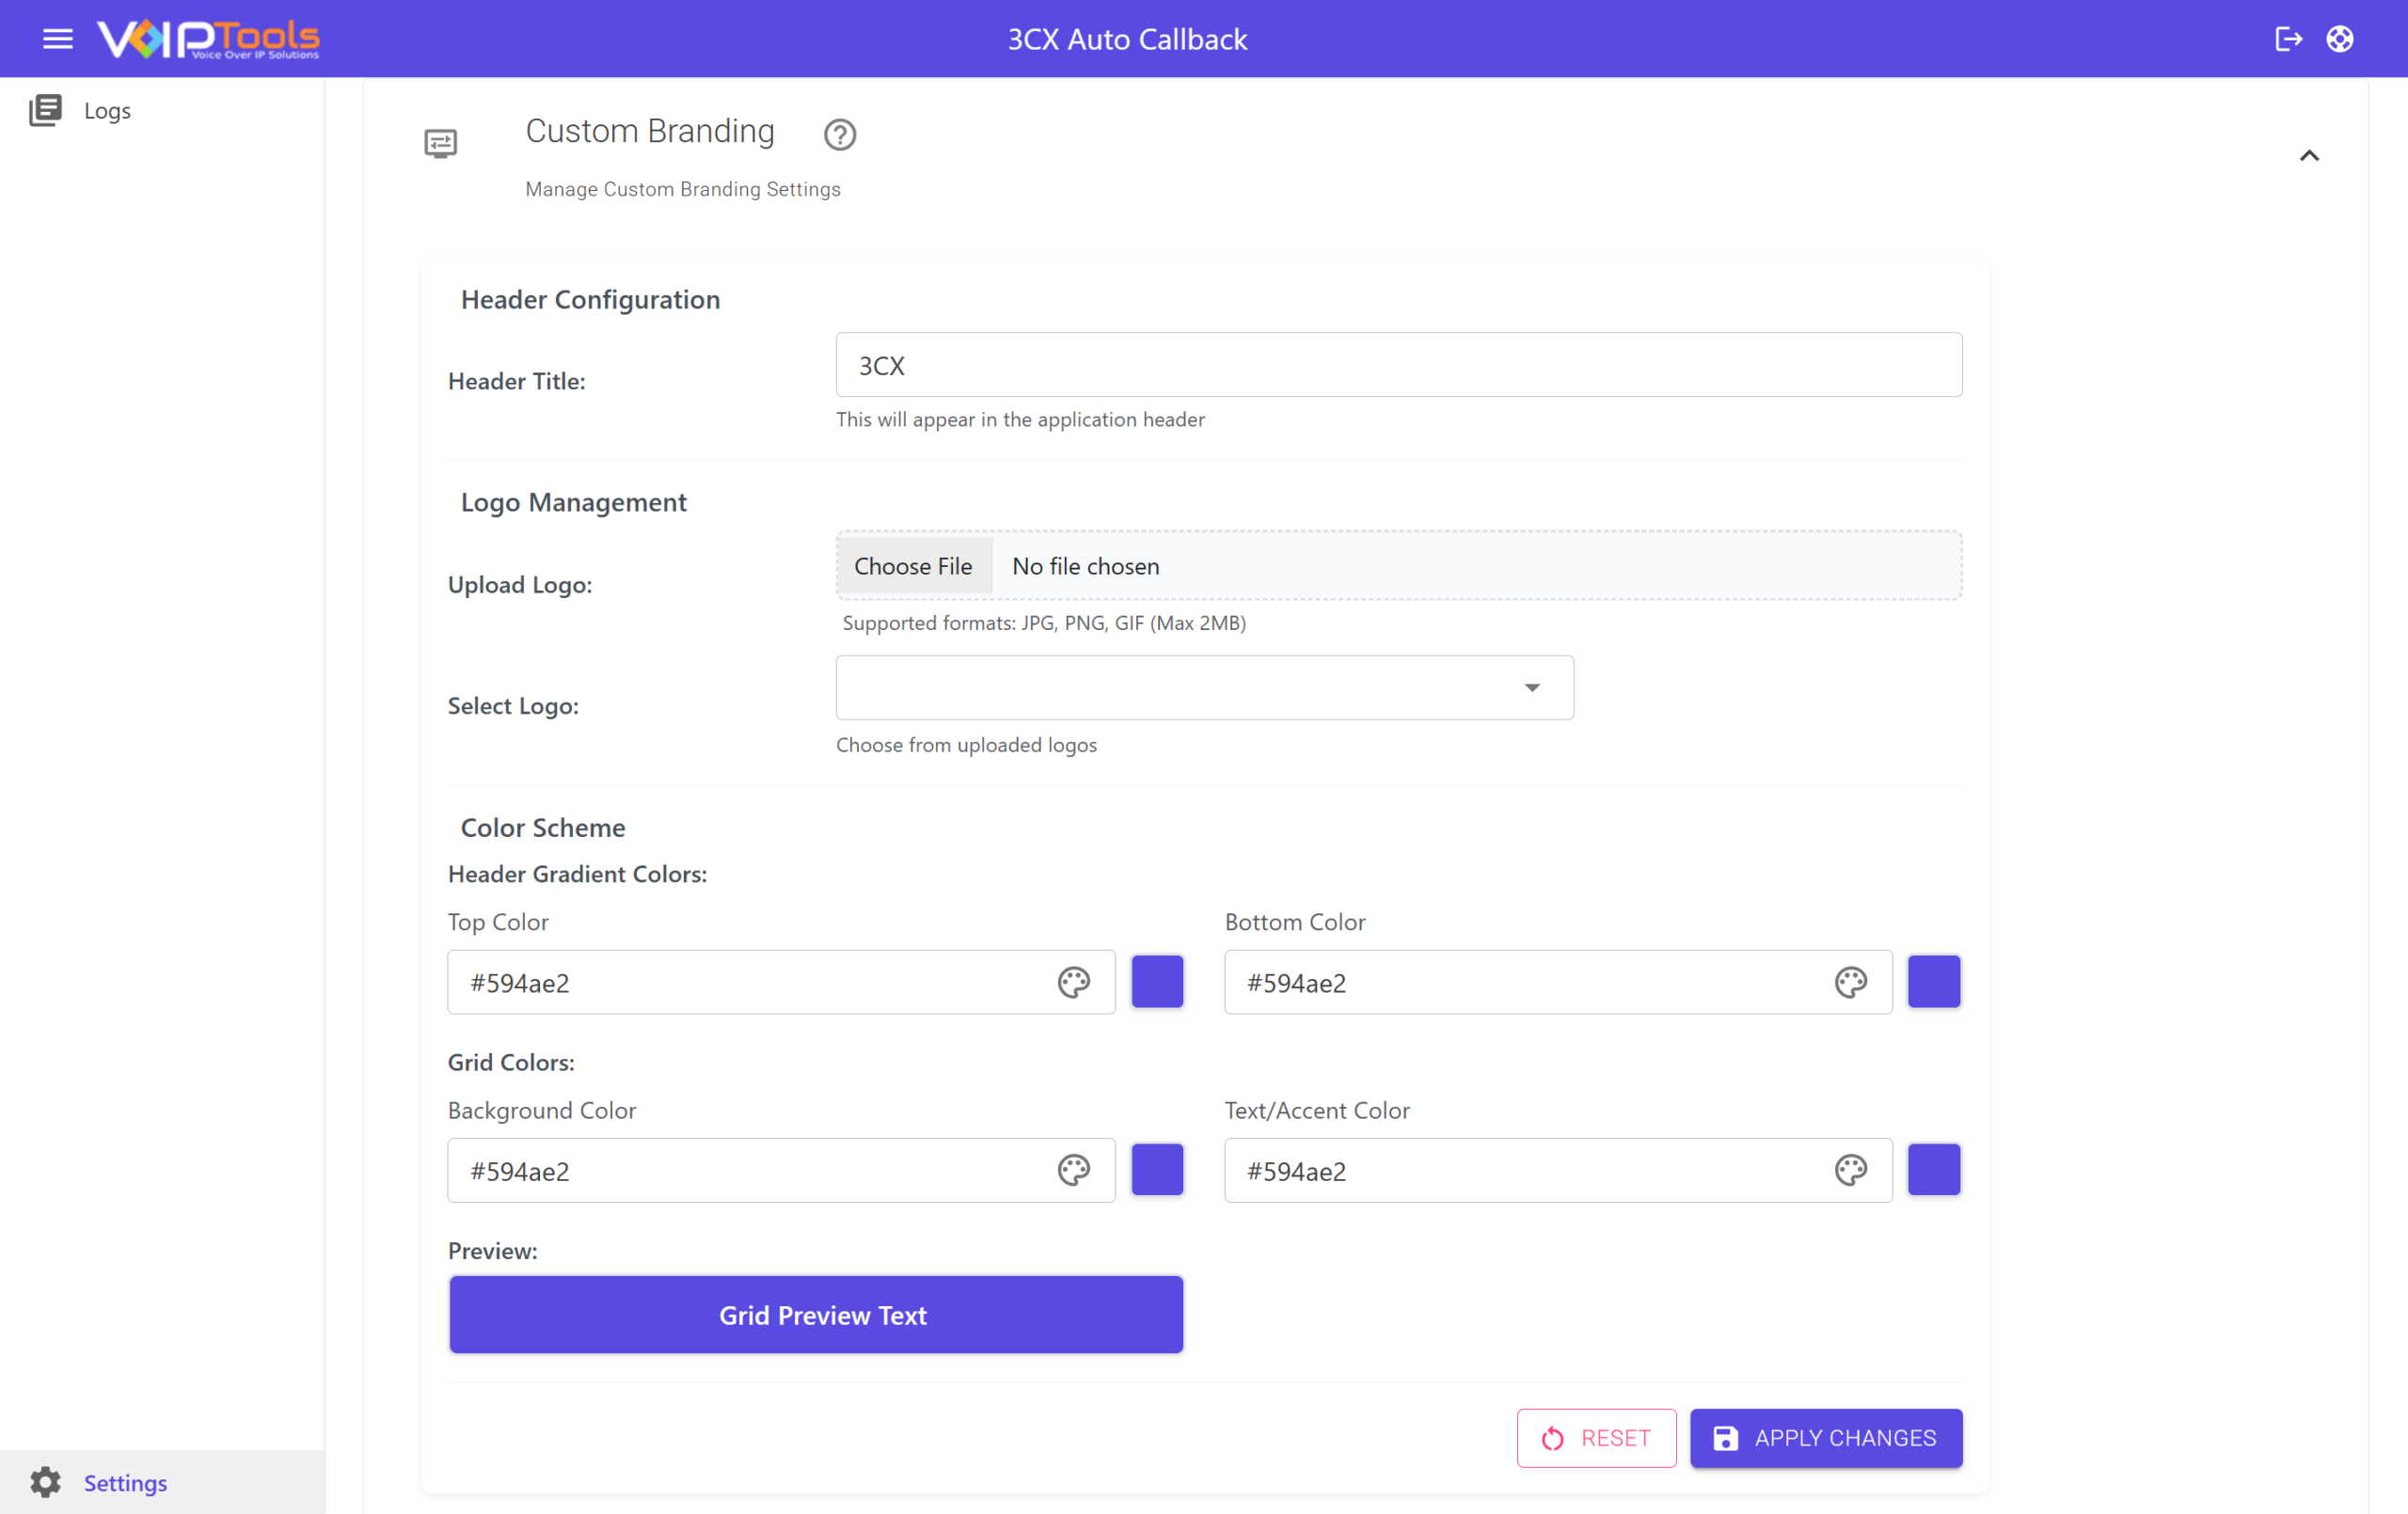This screenshot has width=2408, height=1514.
Task: Click the 'Color Scheme' heading
Action: pyautogui.click(x=543, y=827)
